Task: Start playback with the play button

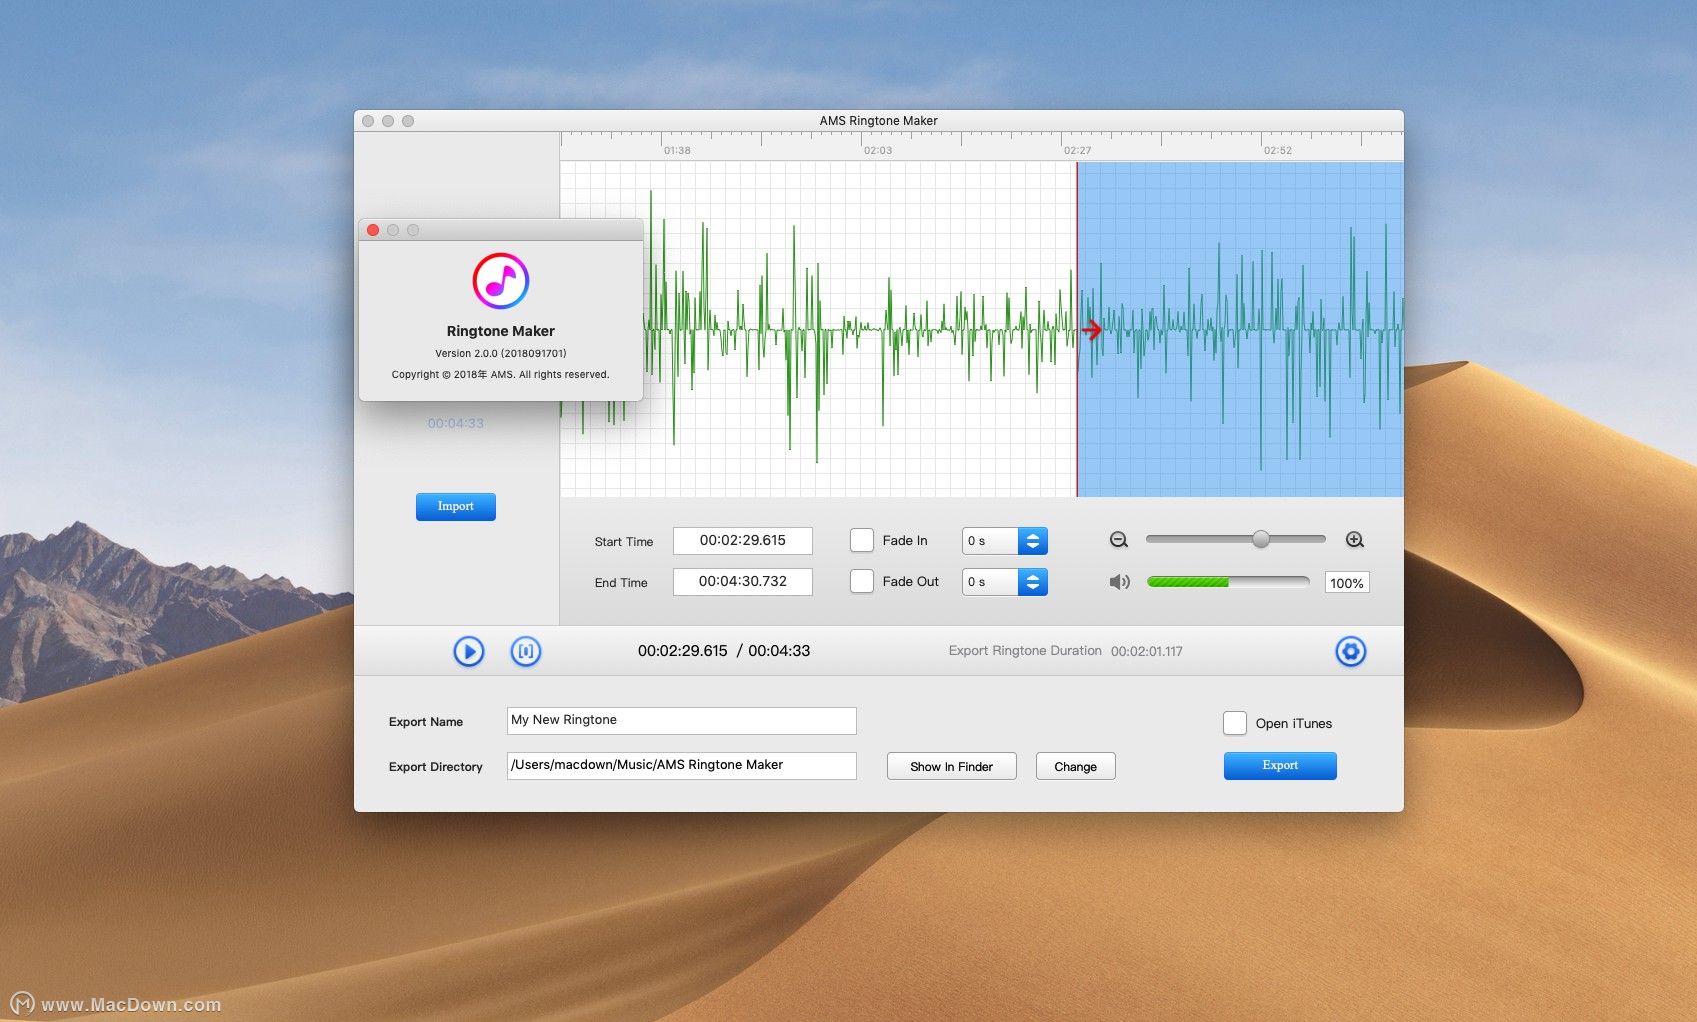Action: tap(468, 651)
